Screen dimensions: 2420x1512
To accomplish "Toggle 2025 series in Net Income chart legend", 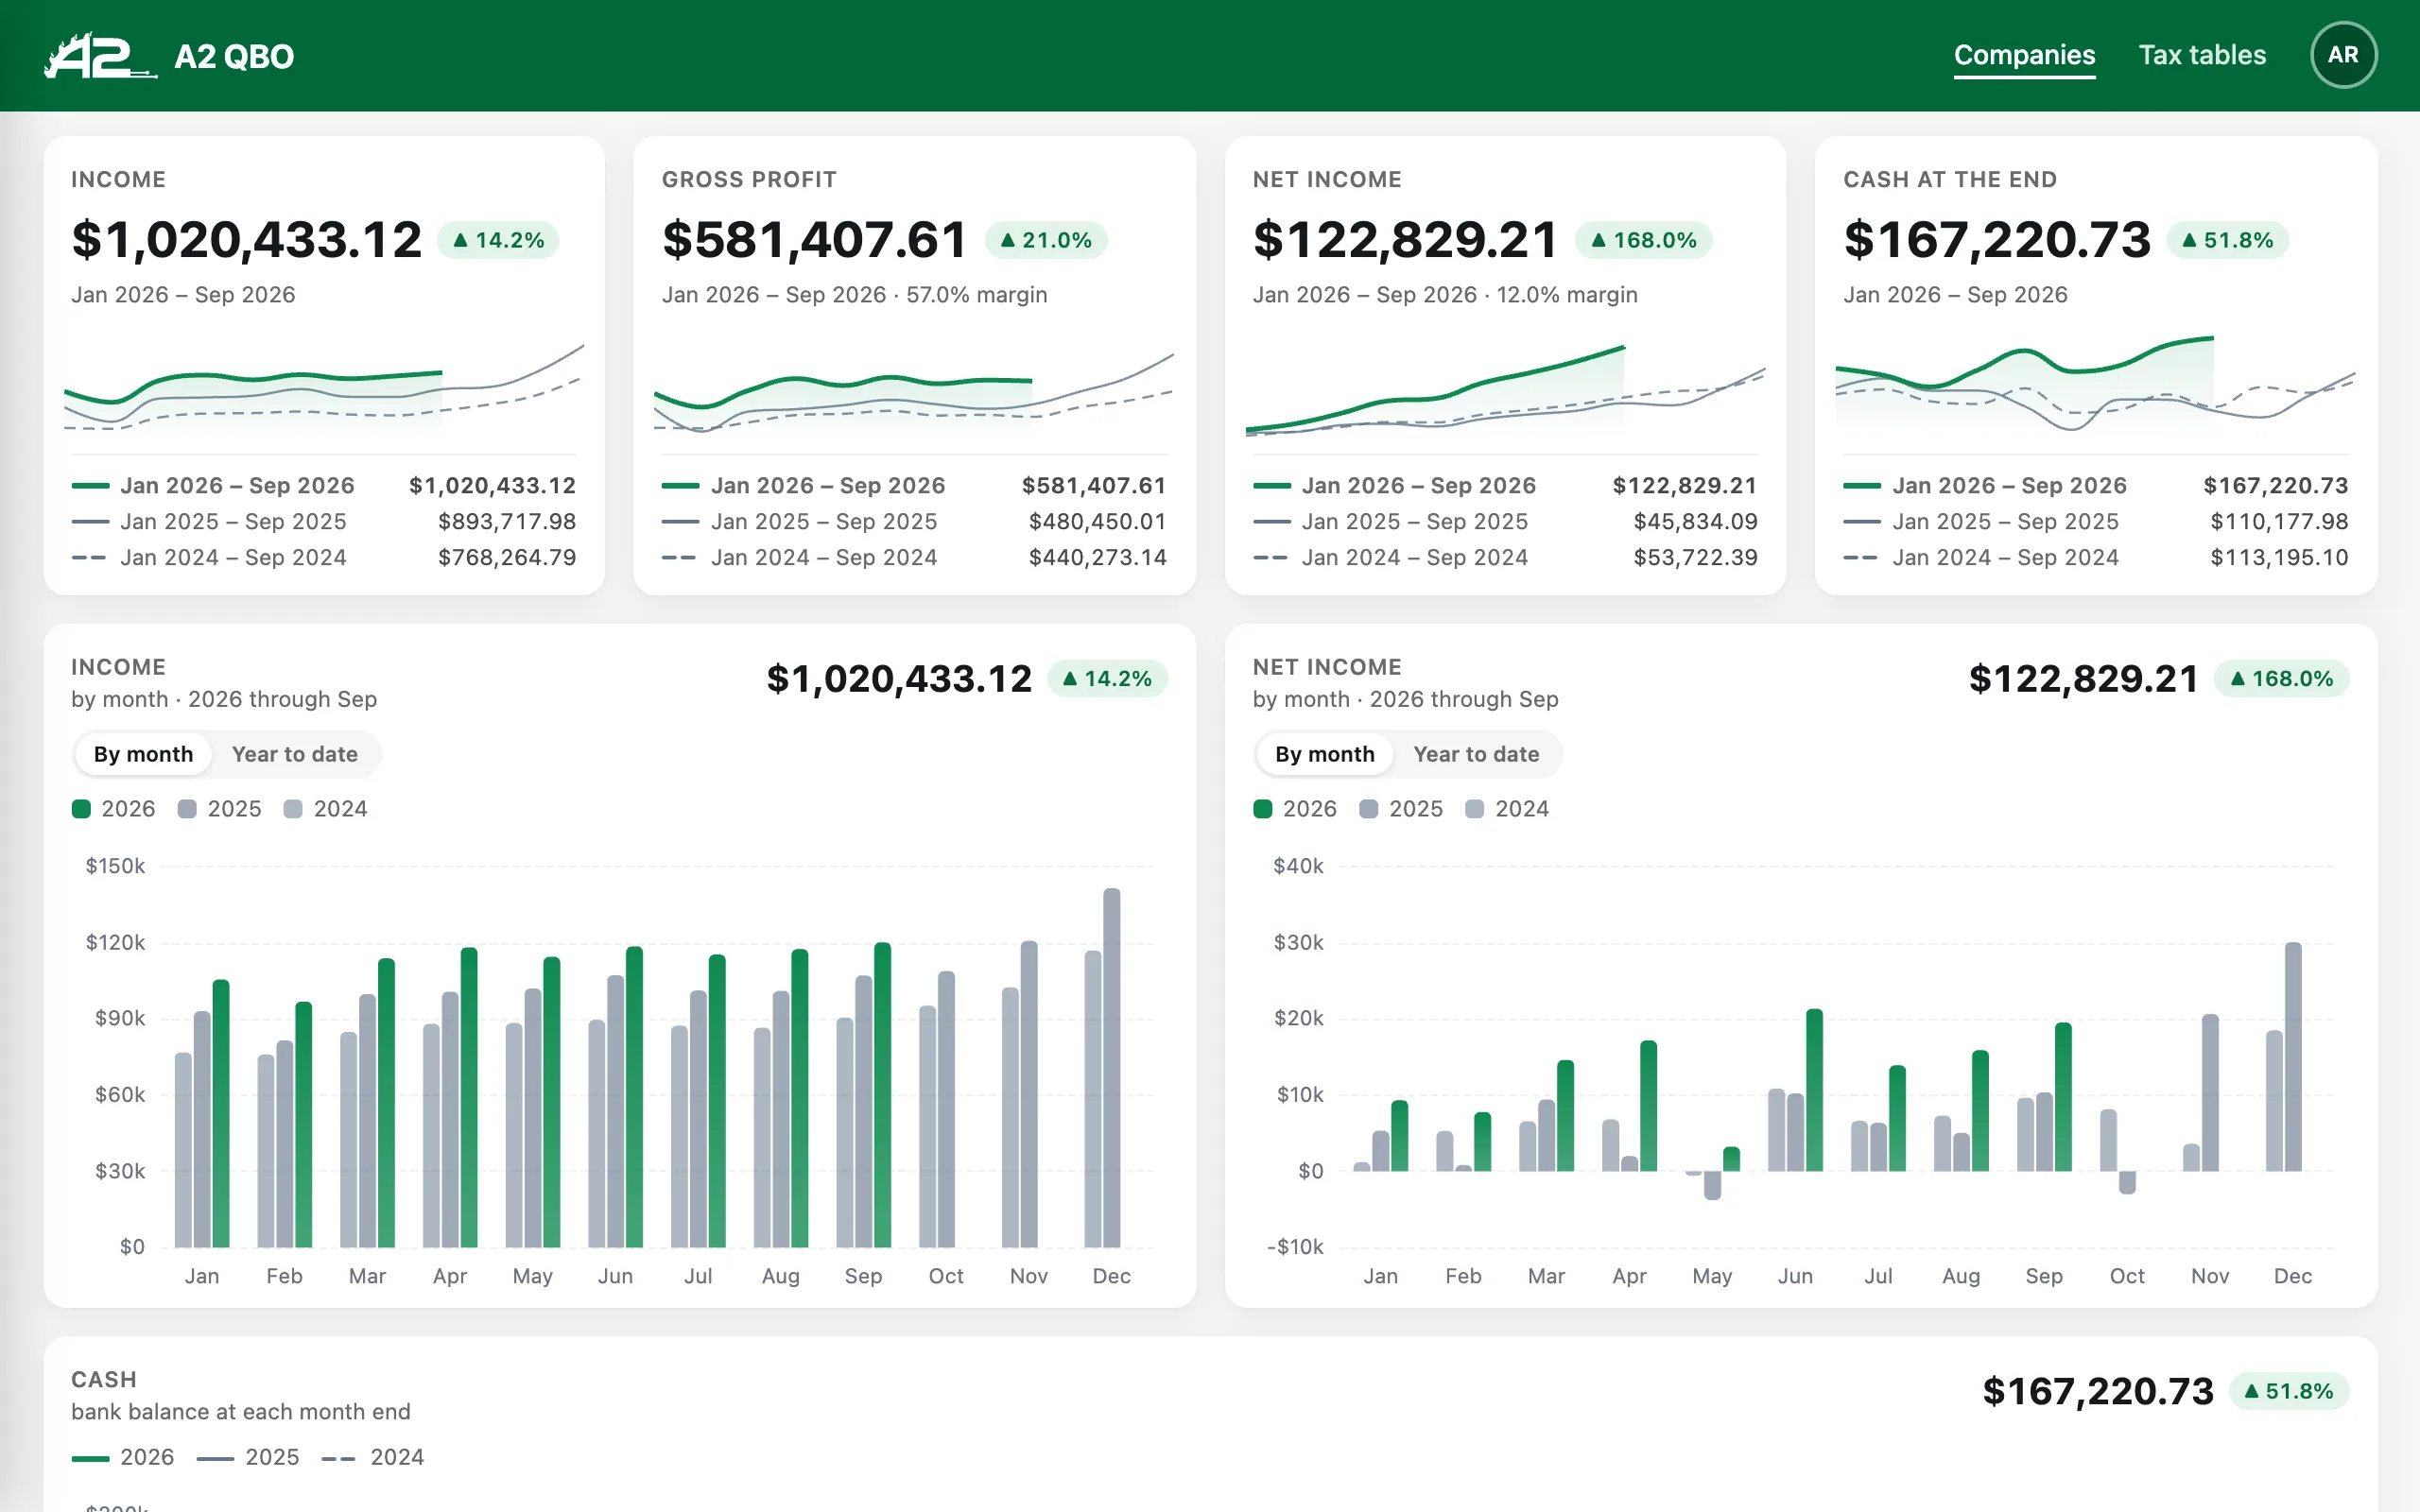I will (x=1401, y=809).
